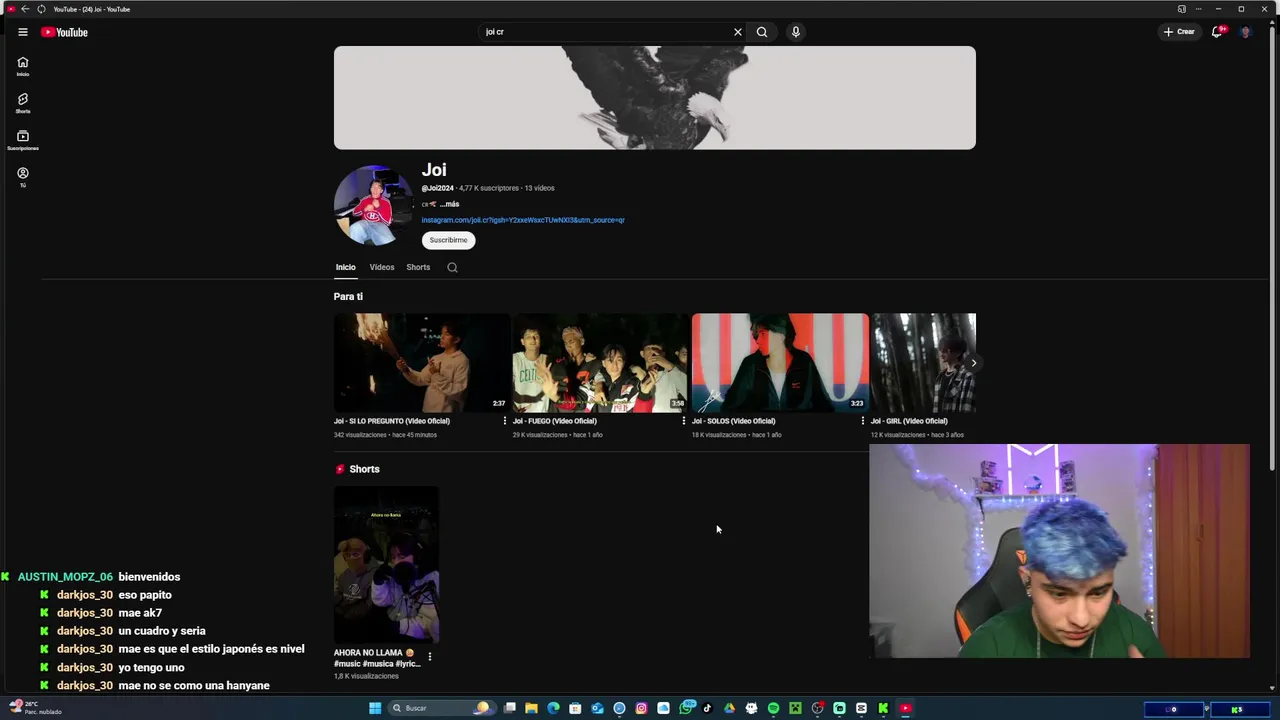The height and width of the screenshot is (720, 1280).
Task: Open Windows Start menu
Action: [375, 708]
